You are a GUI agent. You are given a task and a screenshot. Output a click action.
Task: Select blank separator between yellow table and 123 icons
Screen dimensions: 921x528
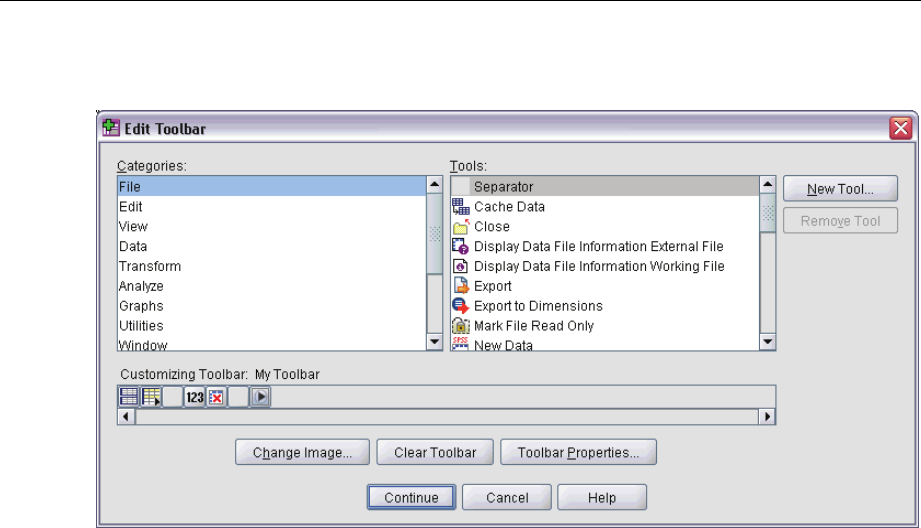173,397
